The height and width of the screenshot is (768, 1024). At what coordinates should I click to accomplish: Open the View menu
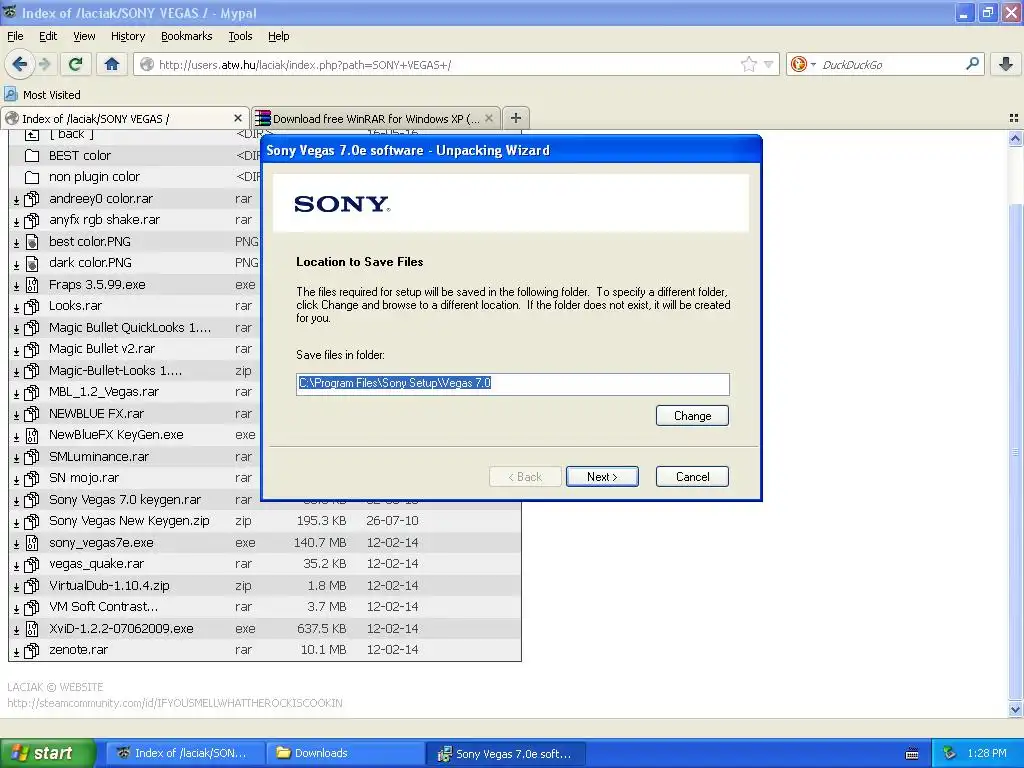(x=84, y=36)
